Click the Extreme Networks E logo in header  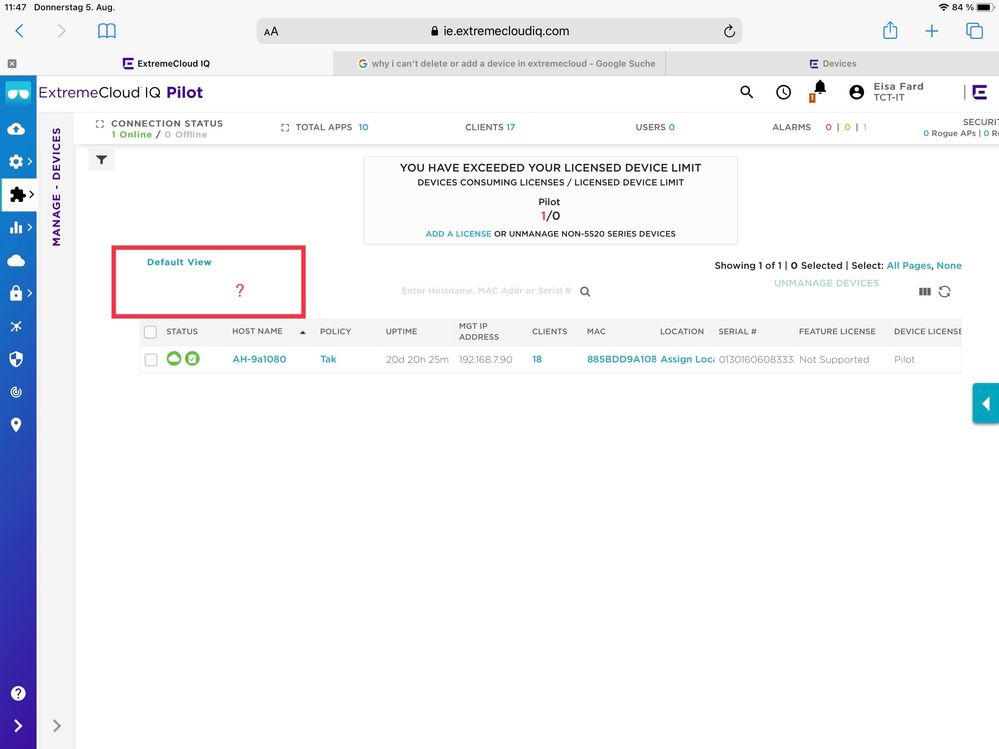[980, 92]
